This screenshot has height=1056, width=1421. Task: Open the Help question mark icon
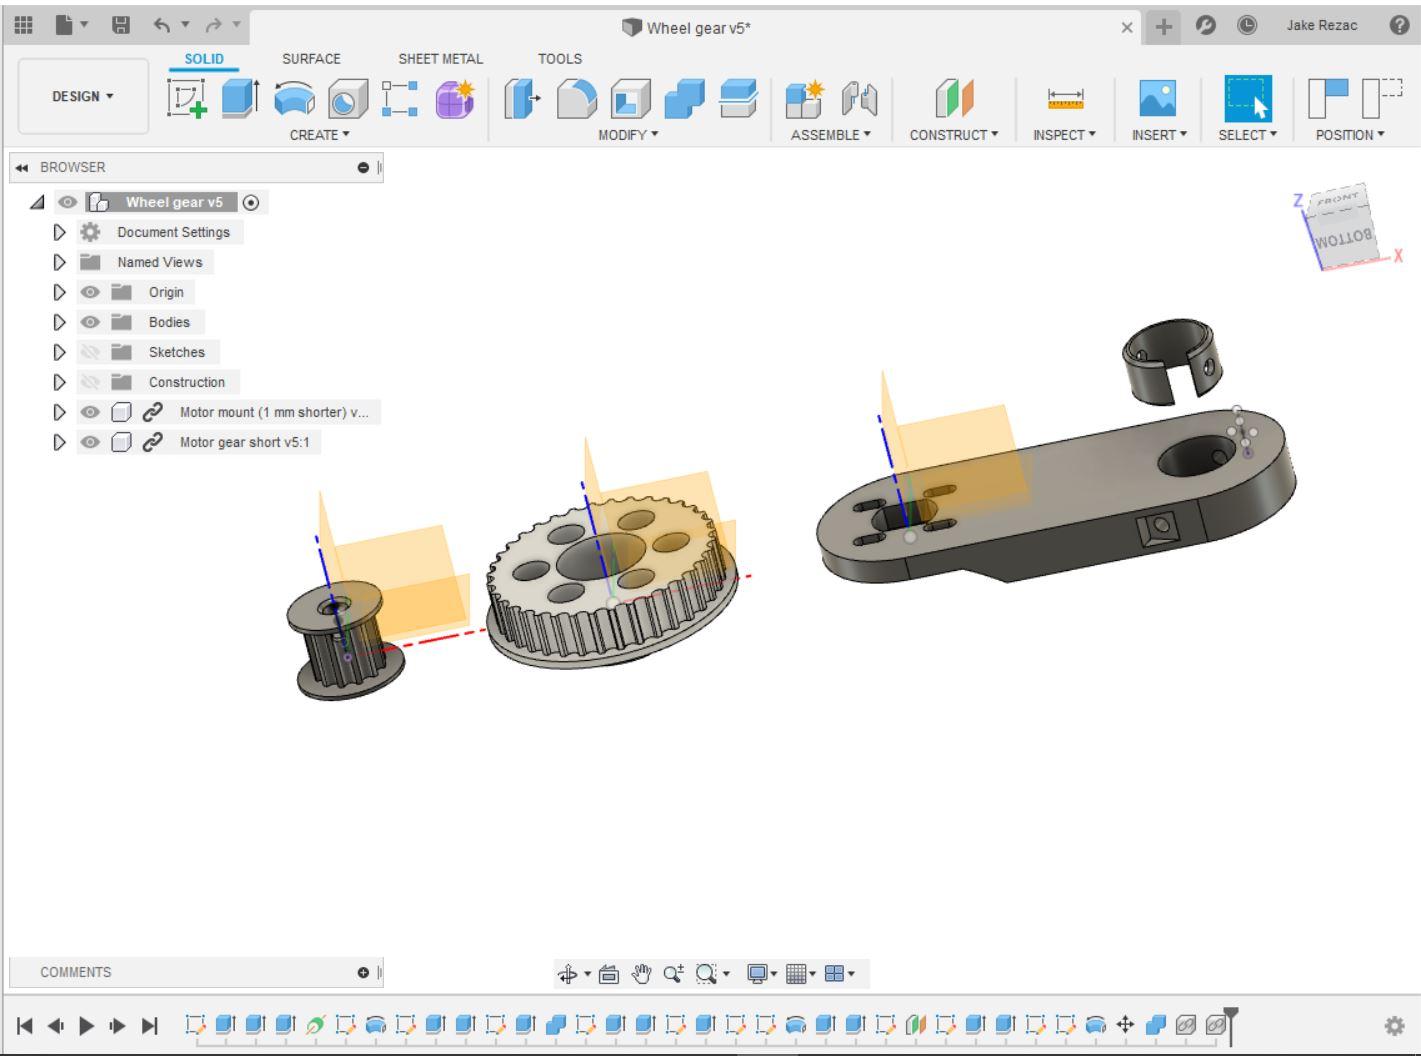[1400, 26]
